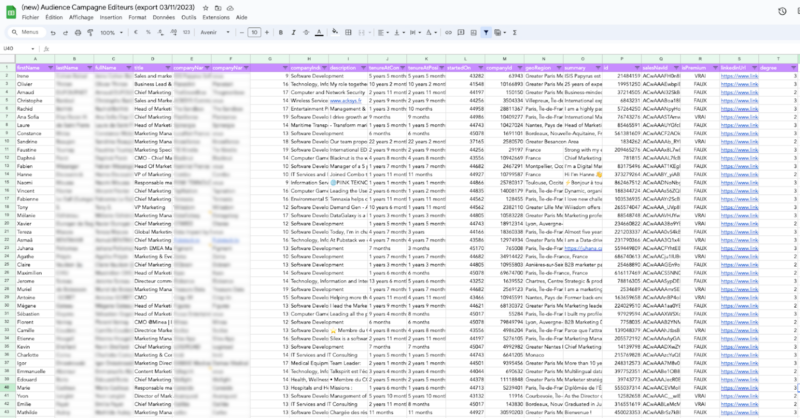Increase decimal places
Screen dimensions: 800x418
(x=173, y=33)
